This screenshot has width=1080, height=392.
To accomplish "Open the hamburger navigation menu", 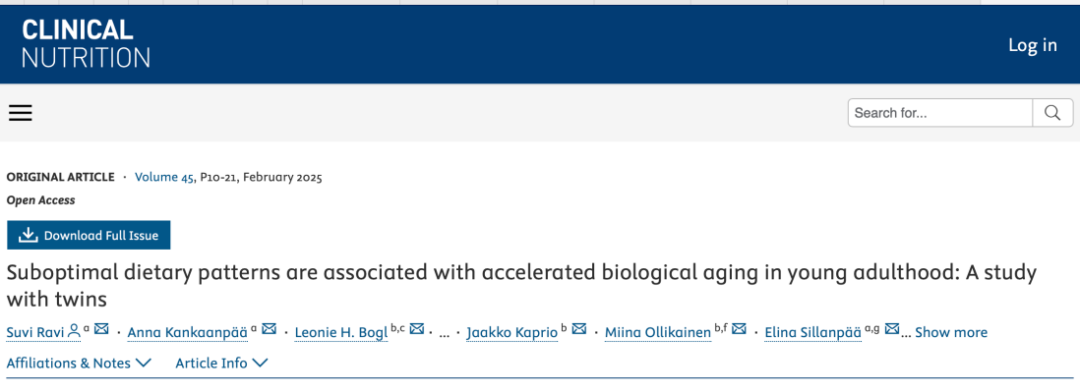I will coord(21,113).
